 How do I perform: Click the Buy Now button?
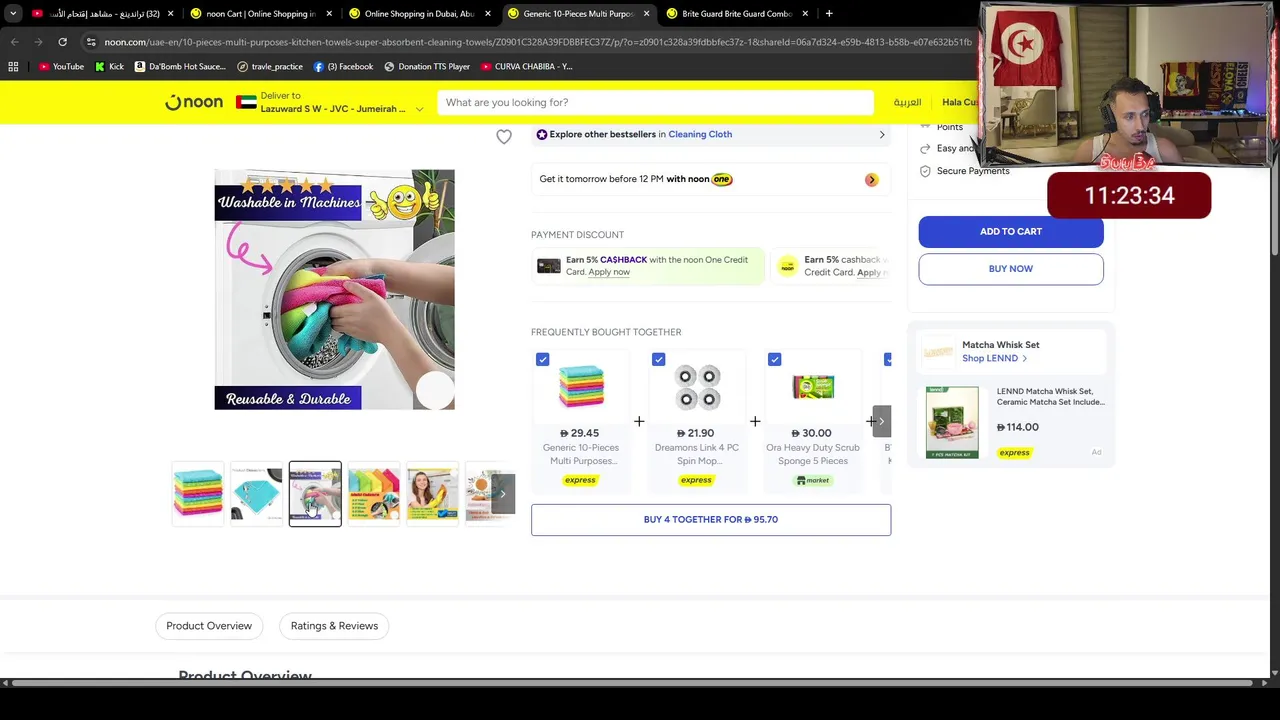click(1011, 269)
